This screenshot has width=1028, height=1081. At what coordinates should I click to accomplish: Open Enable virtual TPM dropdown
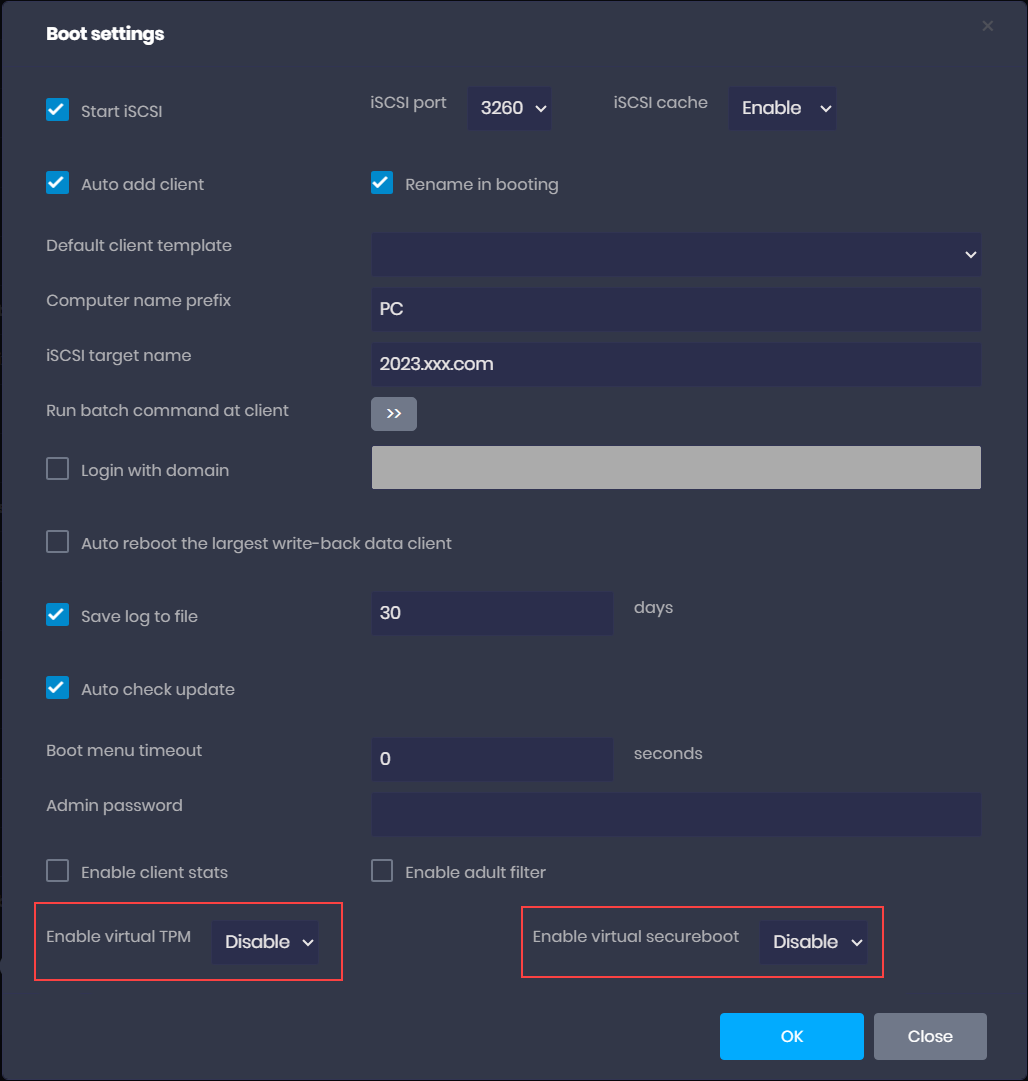266,942
